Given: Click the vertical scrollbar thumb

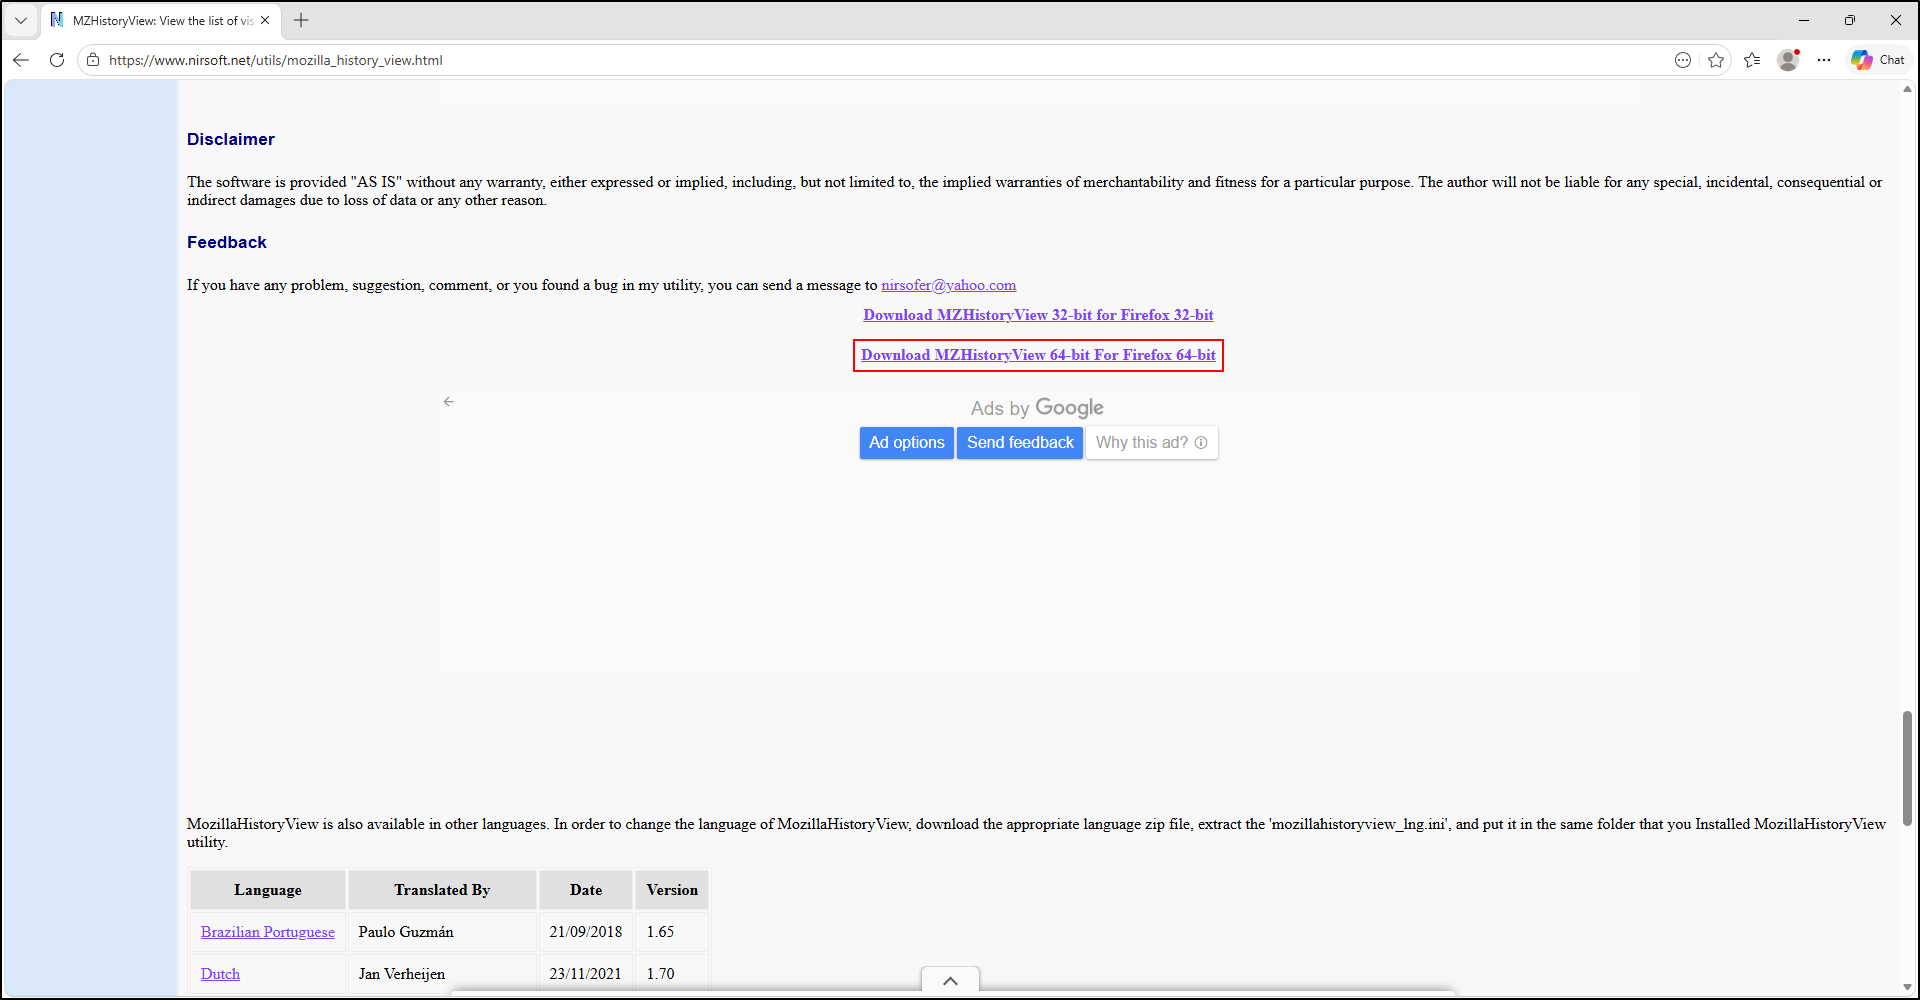Looking at the screenshot, I should click(1907, 768).
